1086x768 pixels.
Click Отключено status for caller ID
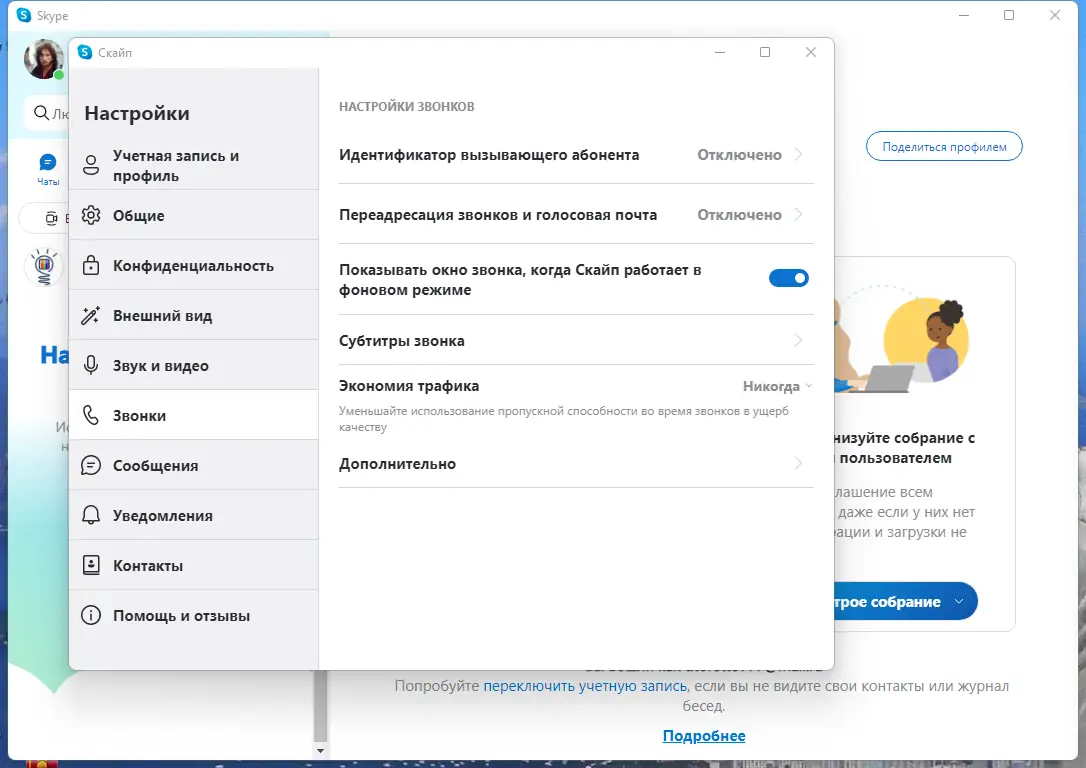click(739, 154)
